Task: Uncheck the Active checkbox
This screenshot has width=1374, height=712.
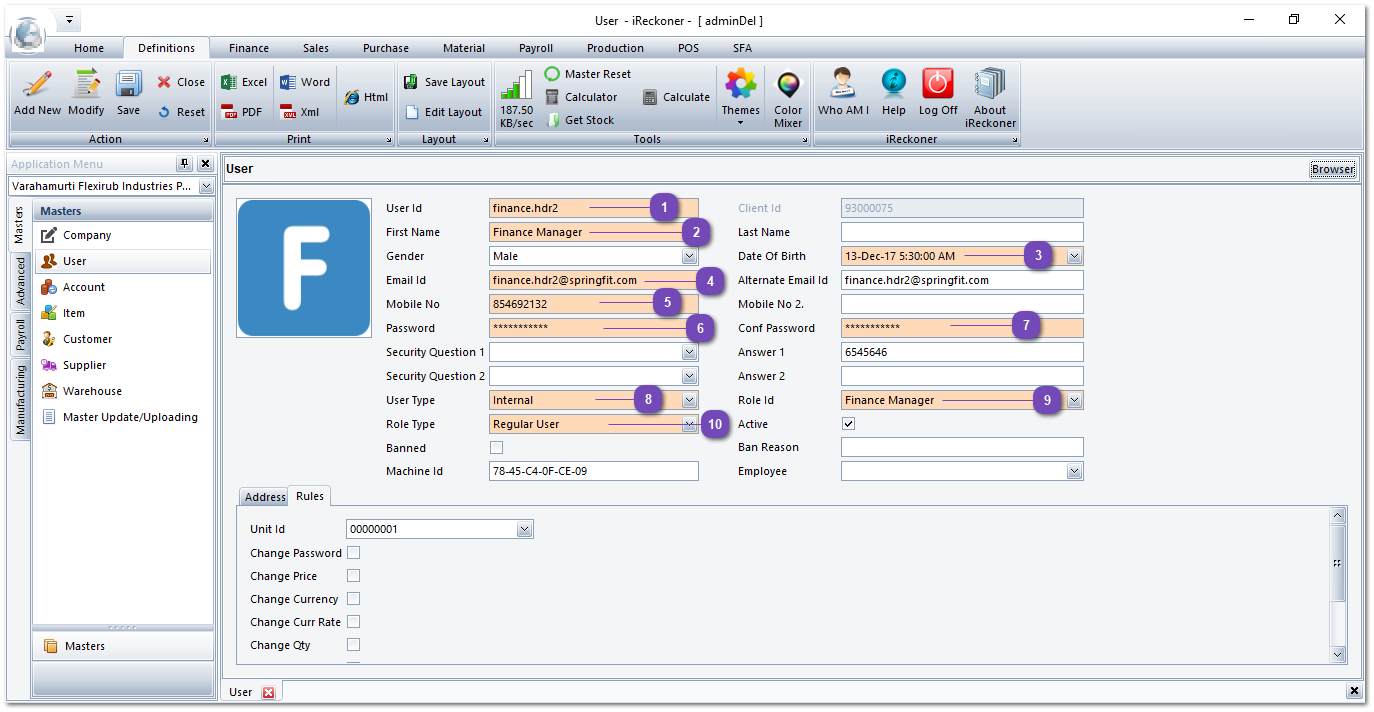Action: (849, 424)
